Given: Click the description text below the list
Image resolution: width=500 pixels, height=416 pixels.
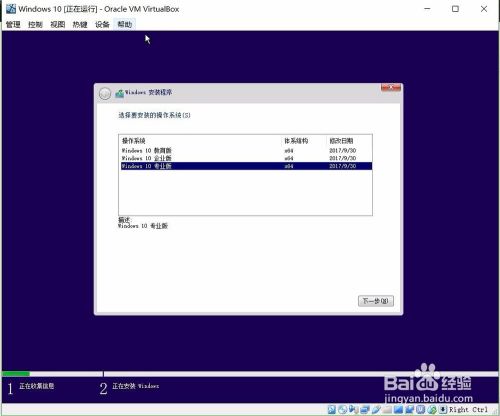Looking at the screenshot, I should (x=143, y=226).
